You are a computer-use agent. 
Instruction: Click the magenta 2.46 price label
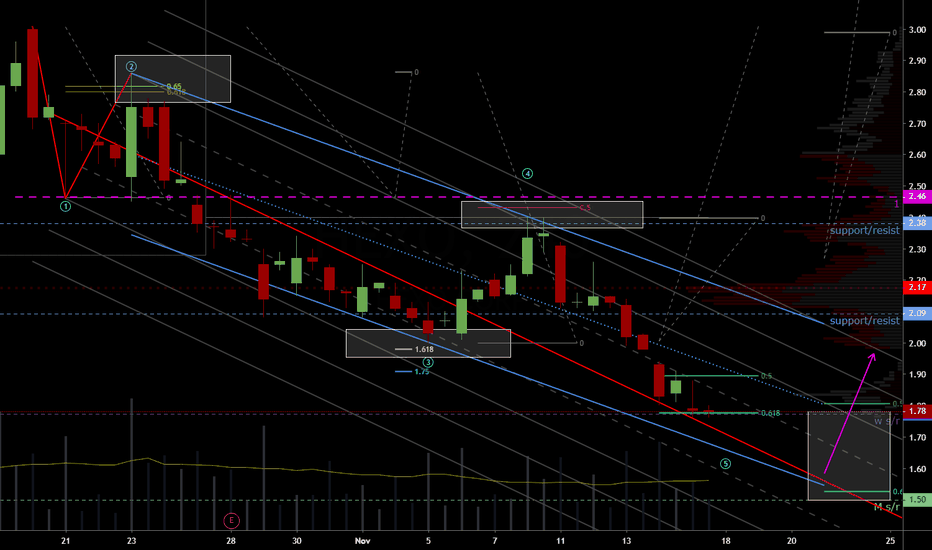917,196
